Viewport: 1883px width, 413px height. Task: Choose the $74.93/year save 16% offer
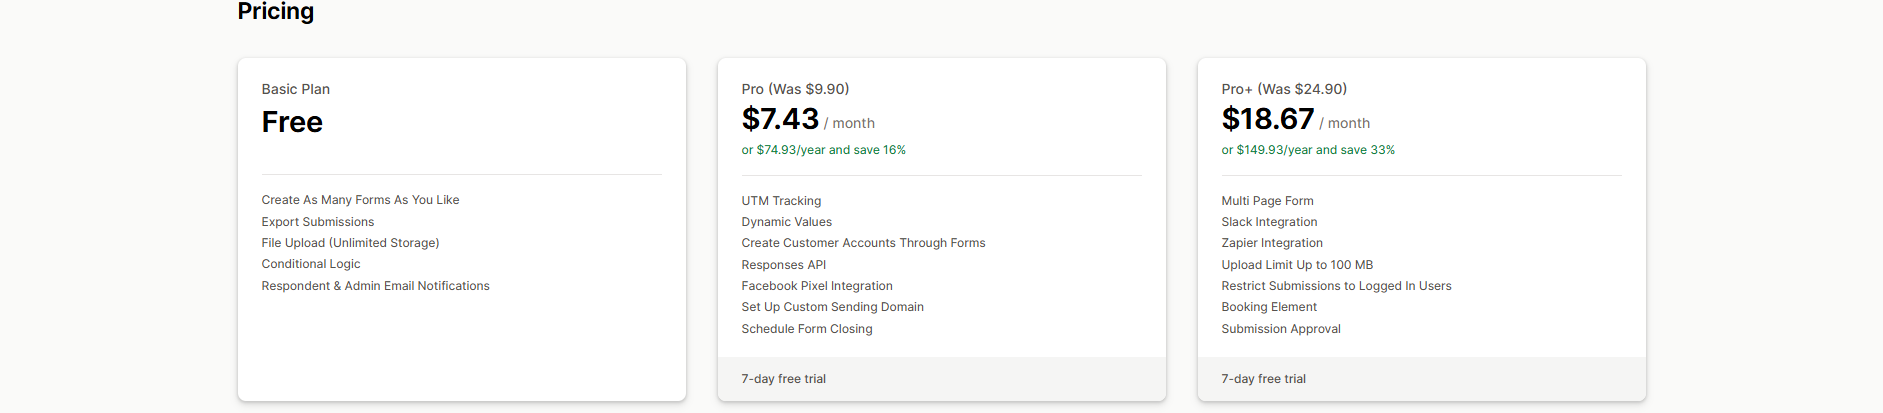click(823, 150)
